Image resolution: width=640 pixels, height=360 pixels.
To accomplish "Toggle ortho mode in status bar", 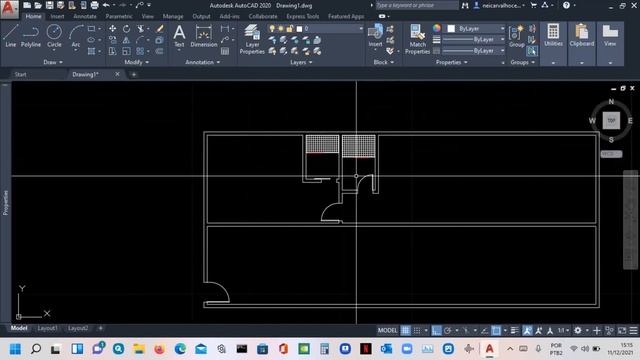I will (436, 330).
